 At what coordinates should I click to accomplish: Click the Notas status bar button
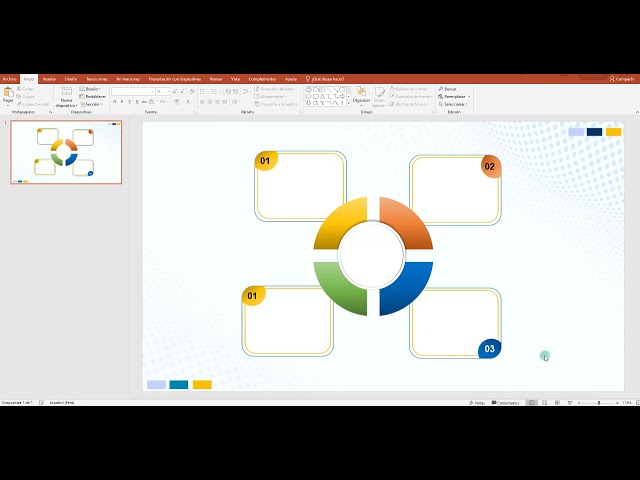pyautogui.click(x=477, y=402)
